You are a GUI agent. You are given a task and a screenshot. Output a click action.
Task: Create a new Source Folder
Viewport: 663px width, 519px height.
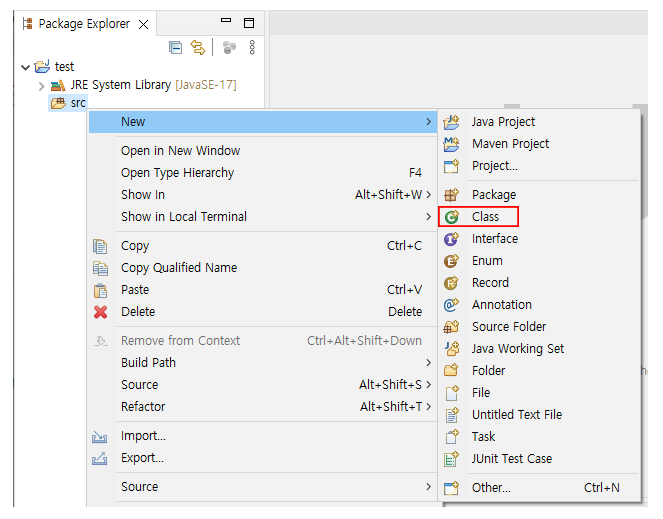tap(540, 327)
